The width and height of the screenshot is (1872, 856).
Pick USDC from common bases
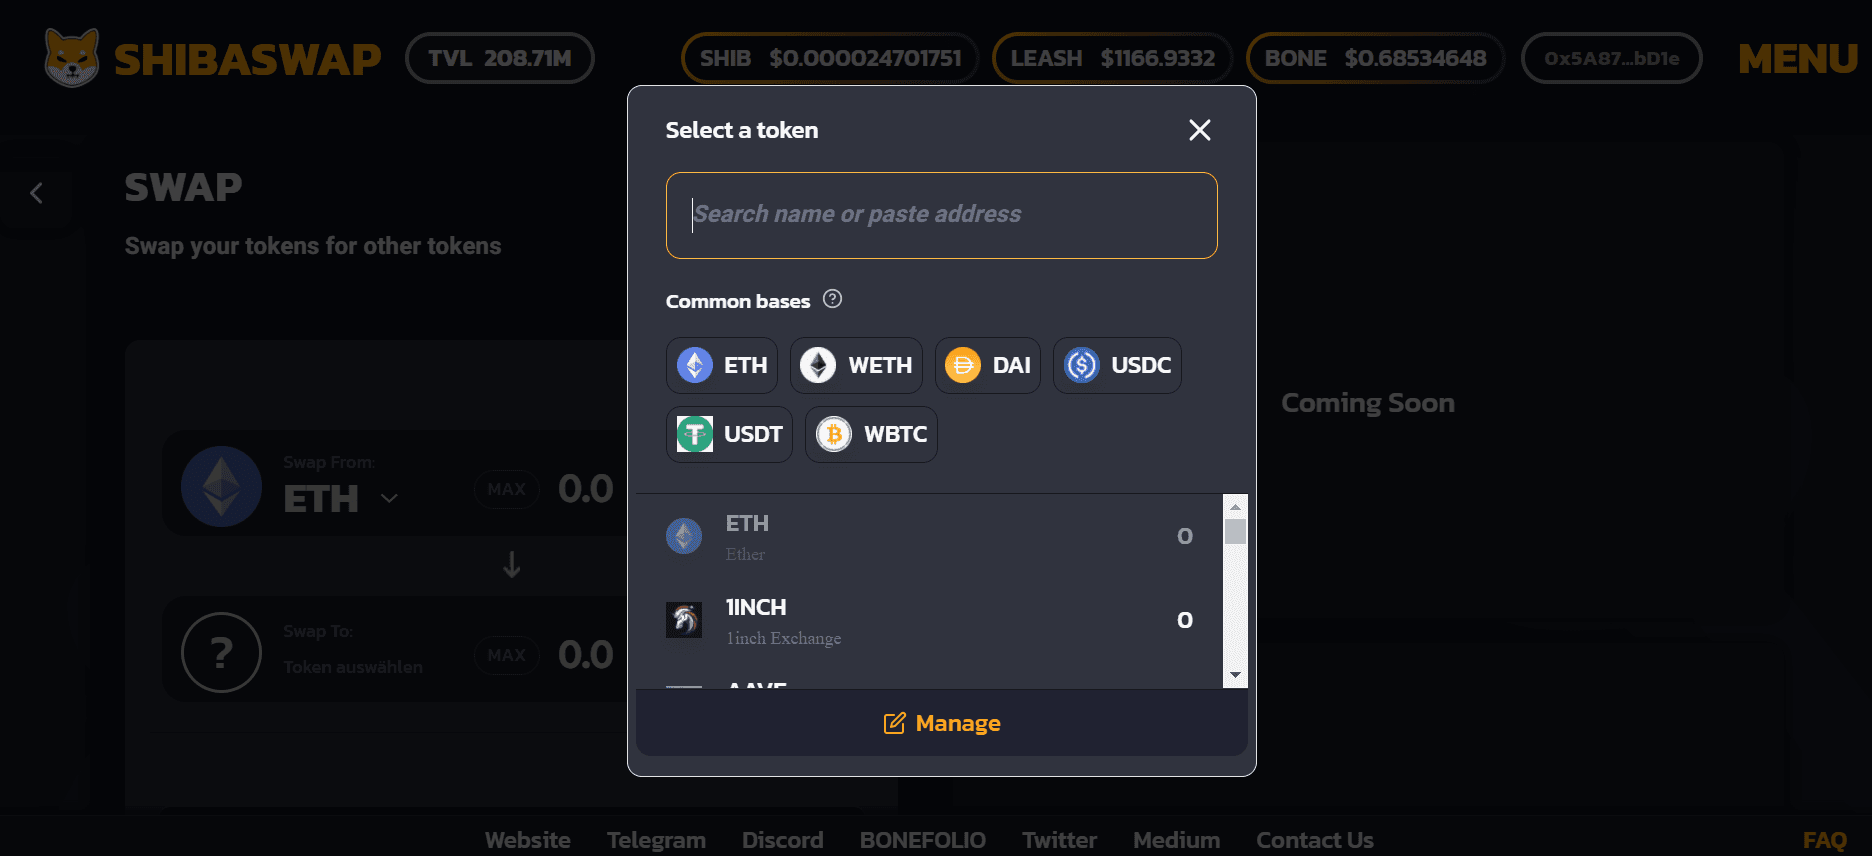click(x=1117, y=366)
